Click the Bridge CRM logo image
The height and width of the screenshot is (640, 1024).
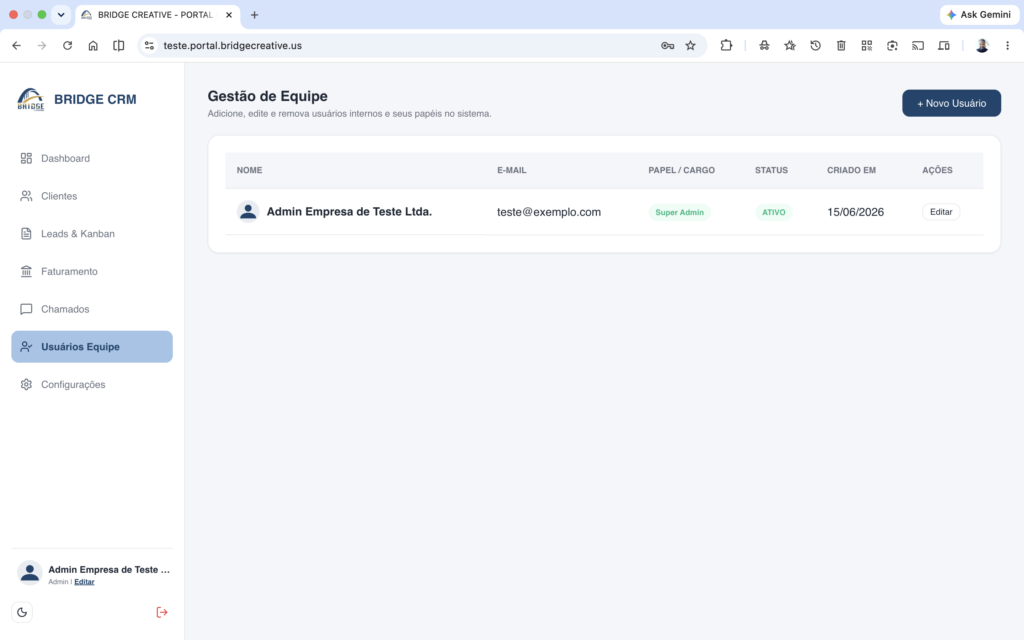pyautogui.click(x=31, y=99)
